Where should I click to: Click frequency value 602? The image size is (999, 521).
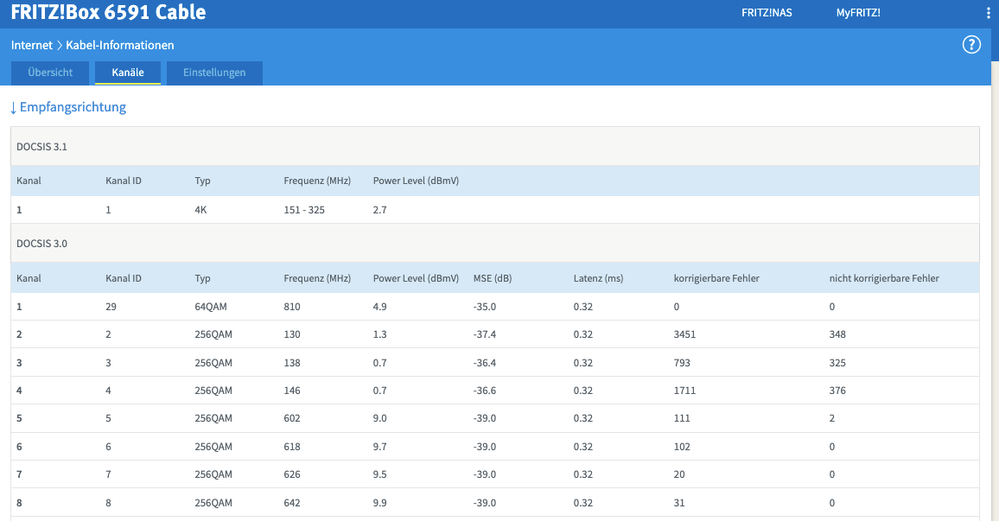pyautogui.click(x=292, y=418)
